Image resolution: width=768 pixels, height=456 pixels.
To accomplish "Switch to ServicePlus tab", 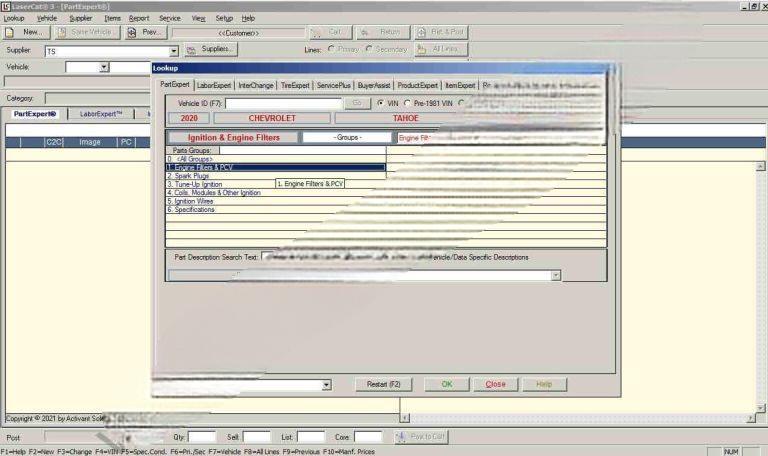I will [x=334, y=85].
